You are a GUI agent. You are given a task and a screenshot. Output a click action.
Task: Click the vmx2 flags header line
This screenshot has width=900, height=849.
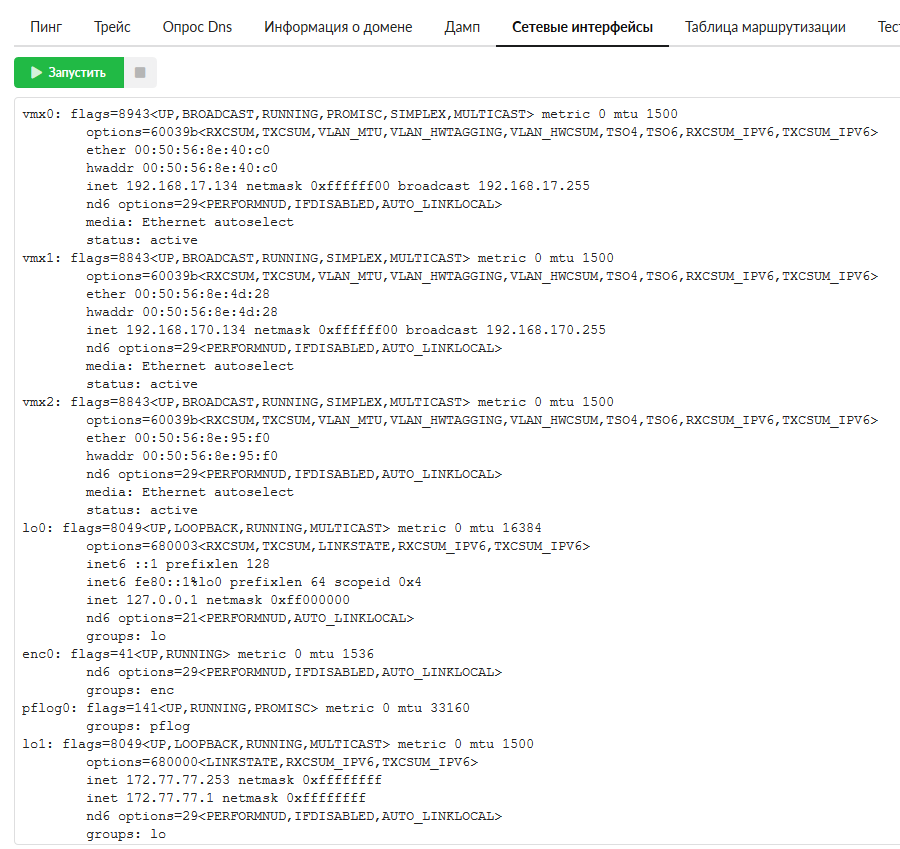click(318, 402)
